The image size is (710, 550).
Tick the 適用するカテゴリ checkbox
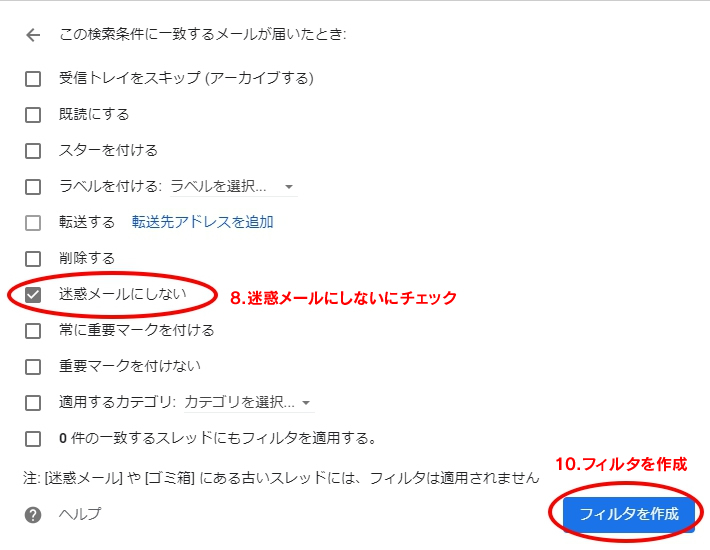(33, 402)
